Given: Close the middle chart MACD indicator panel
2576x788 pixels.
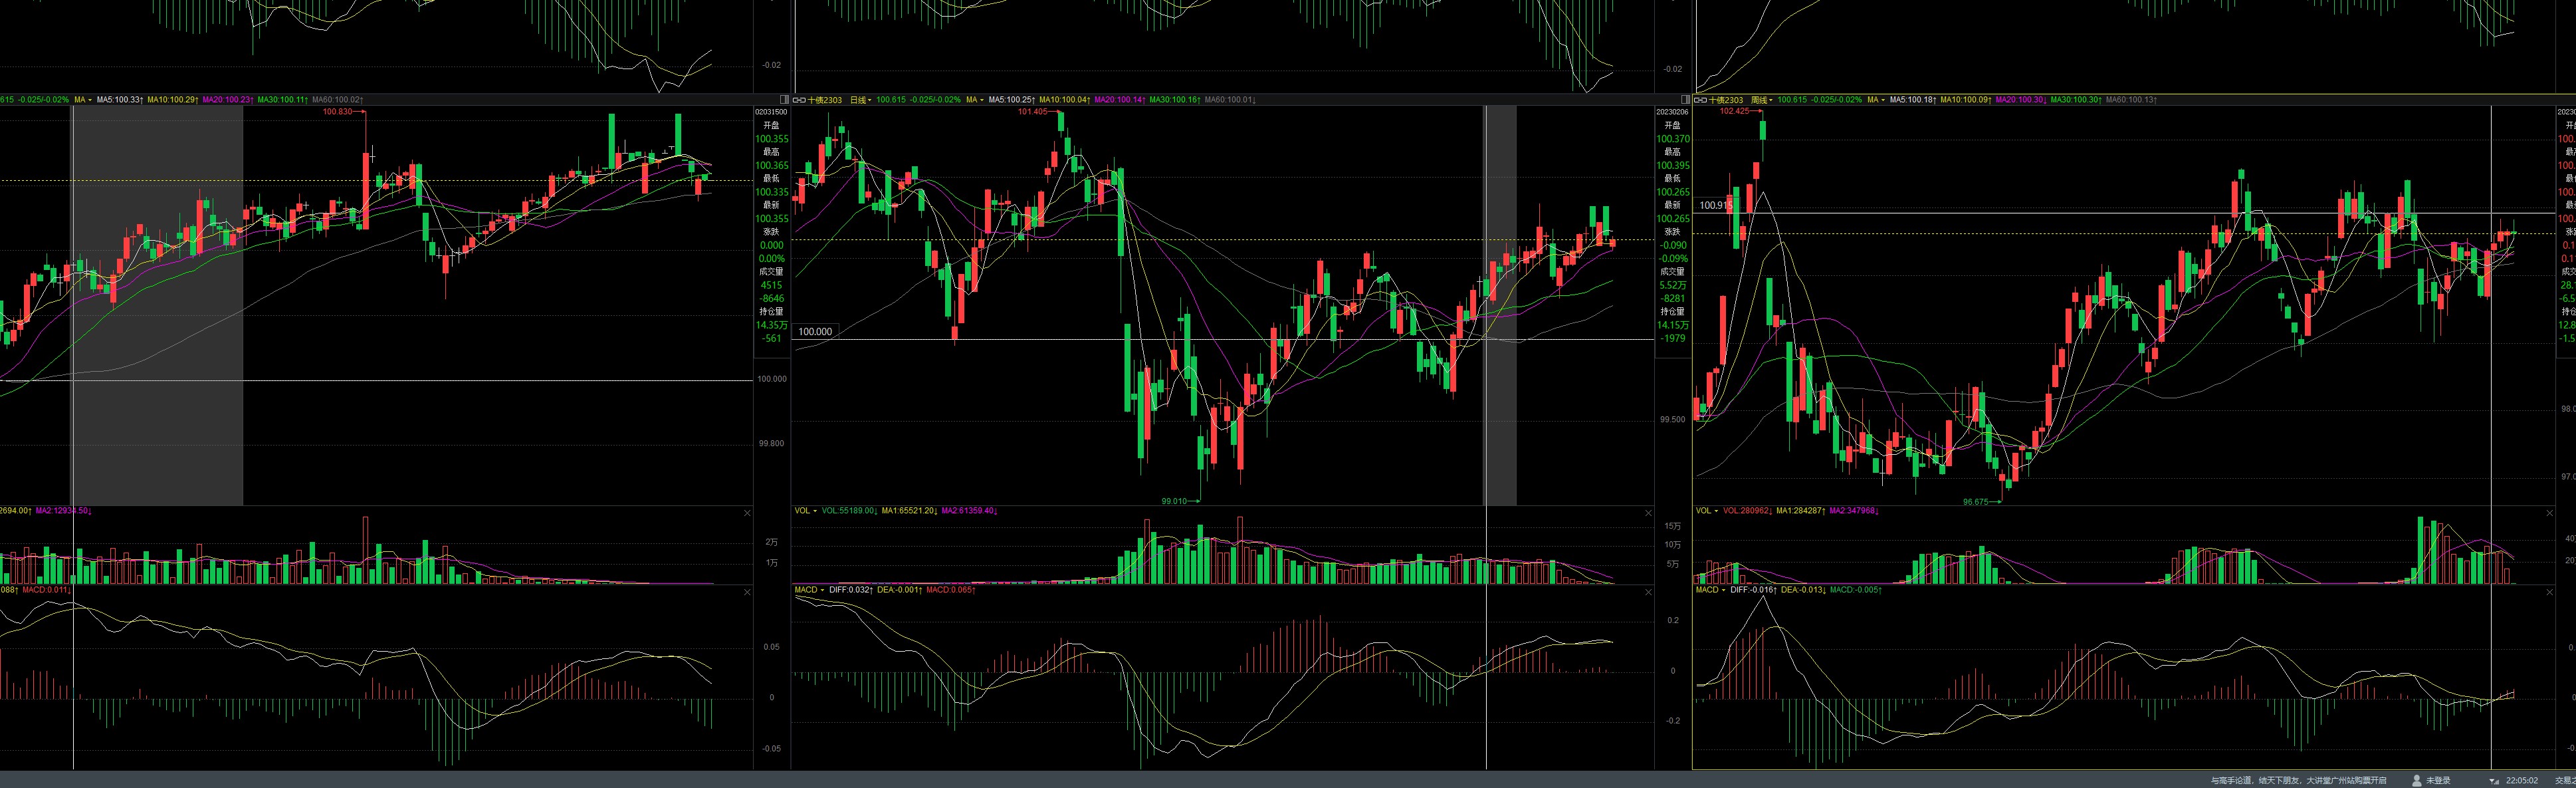Looking at the screenshot, I should point(1649,593).
